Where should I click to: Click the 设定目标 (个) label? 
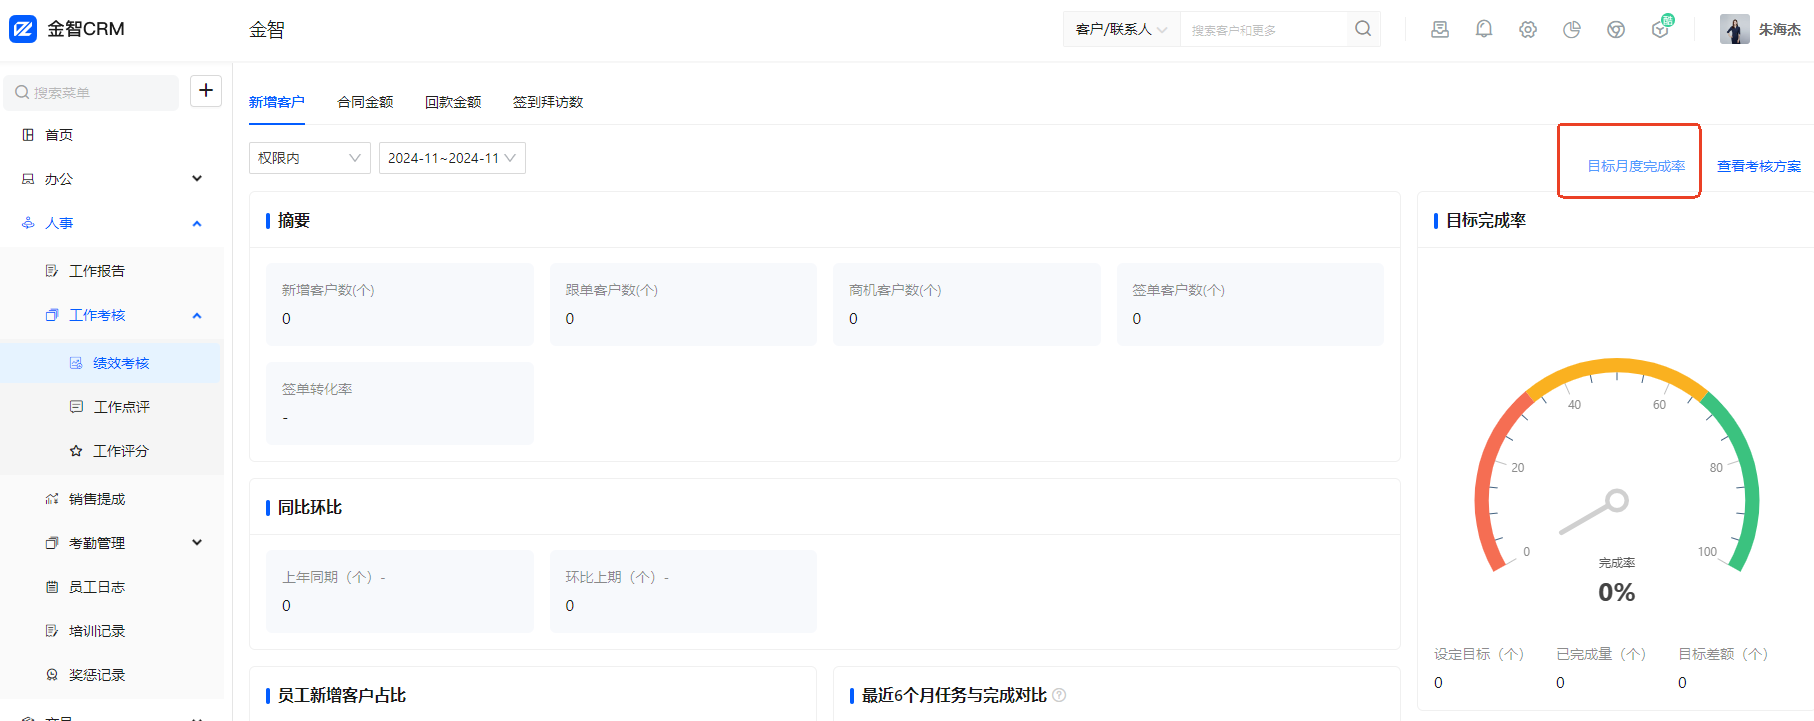point(1479,654)
